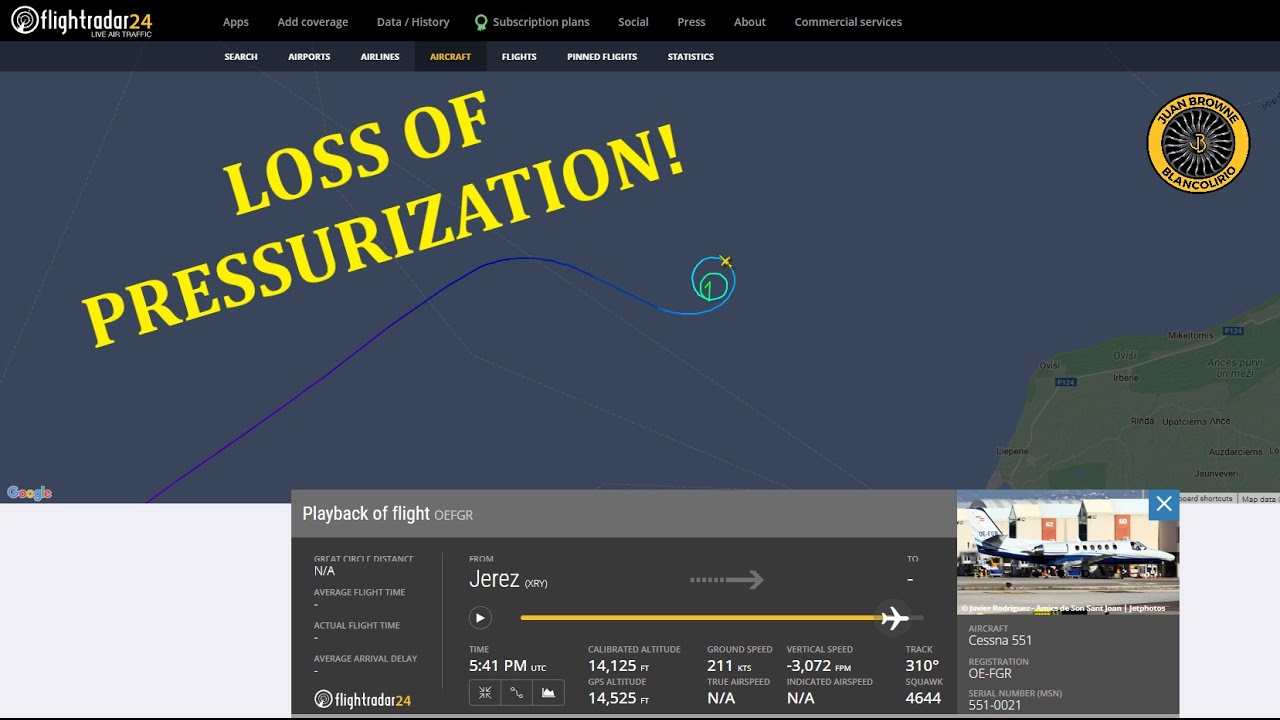Open the Statistics tab
This screenshot has width=1280, height=720.
click(691, 57)
